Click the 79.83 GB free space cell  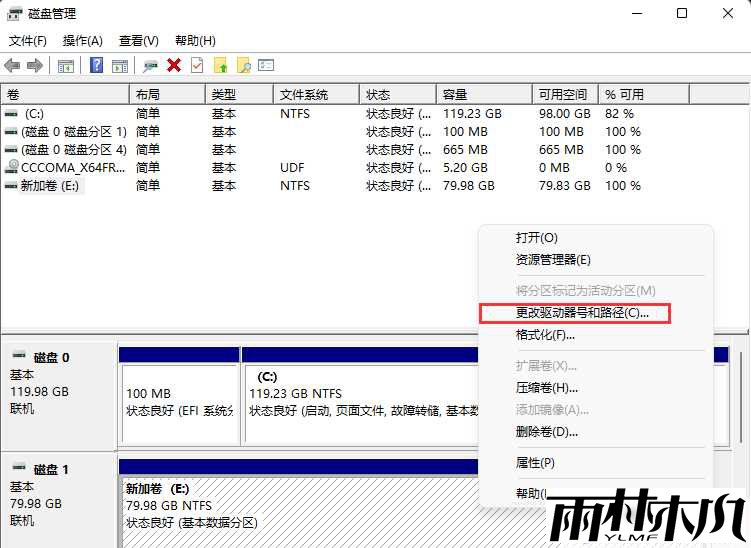pyautogui.click(x=565, y=186)
